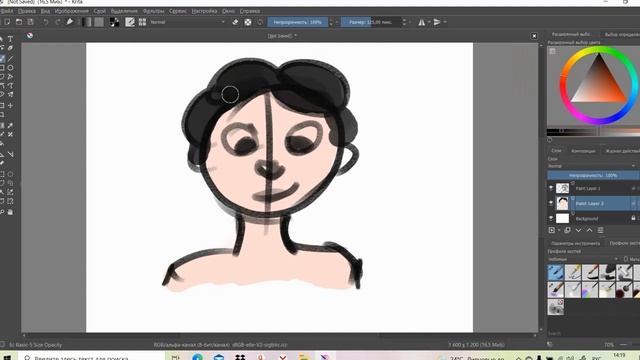Viewport: 640px width, 360px height.
Task: Open an existing file from toolbar
Action: tap(19, 22)
